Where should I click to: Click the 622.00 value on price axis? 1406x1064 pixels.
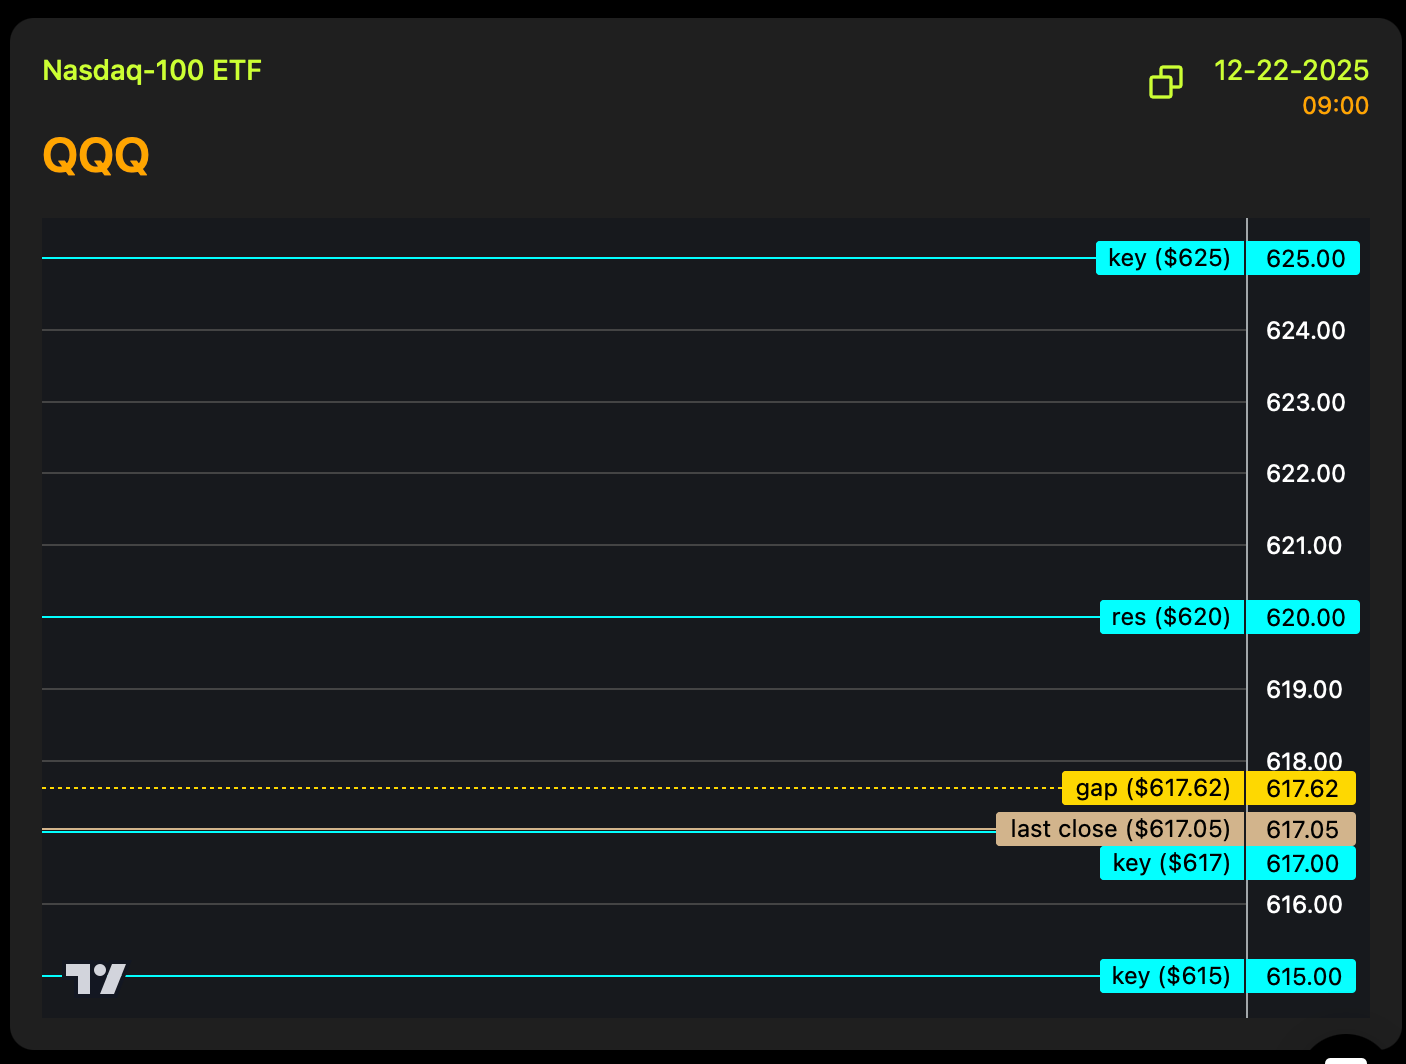[1304, 474]
